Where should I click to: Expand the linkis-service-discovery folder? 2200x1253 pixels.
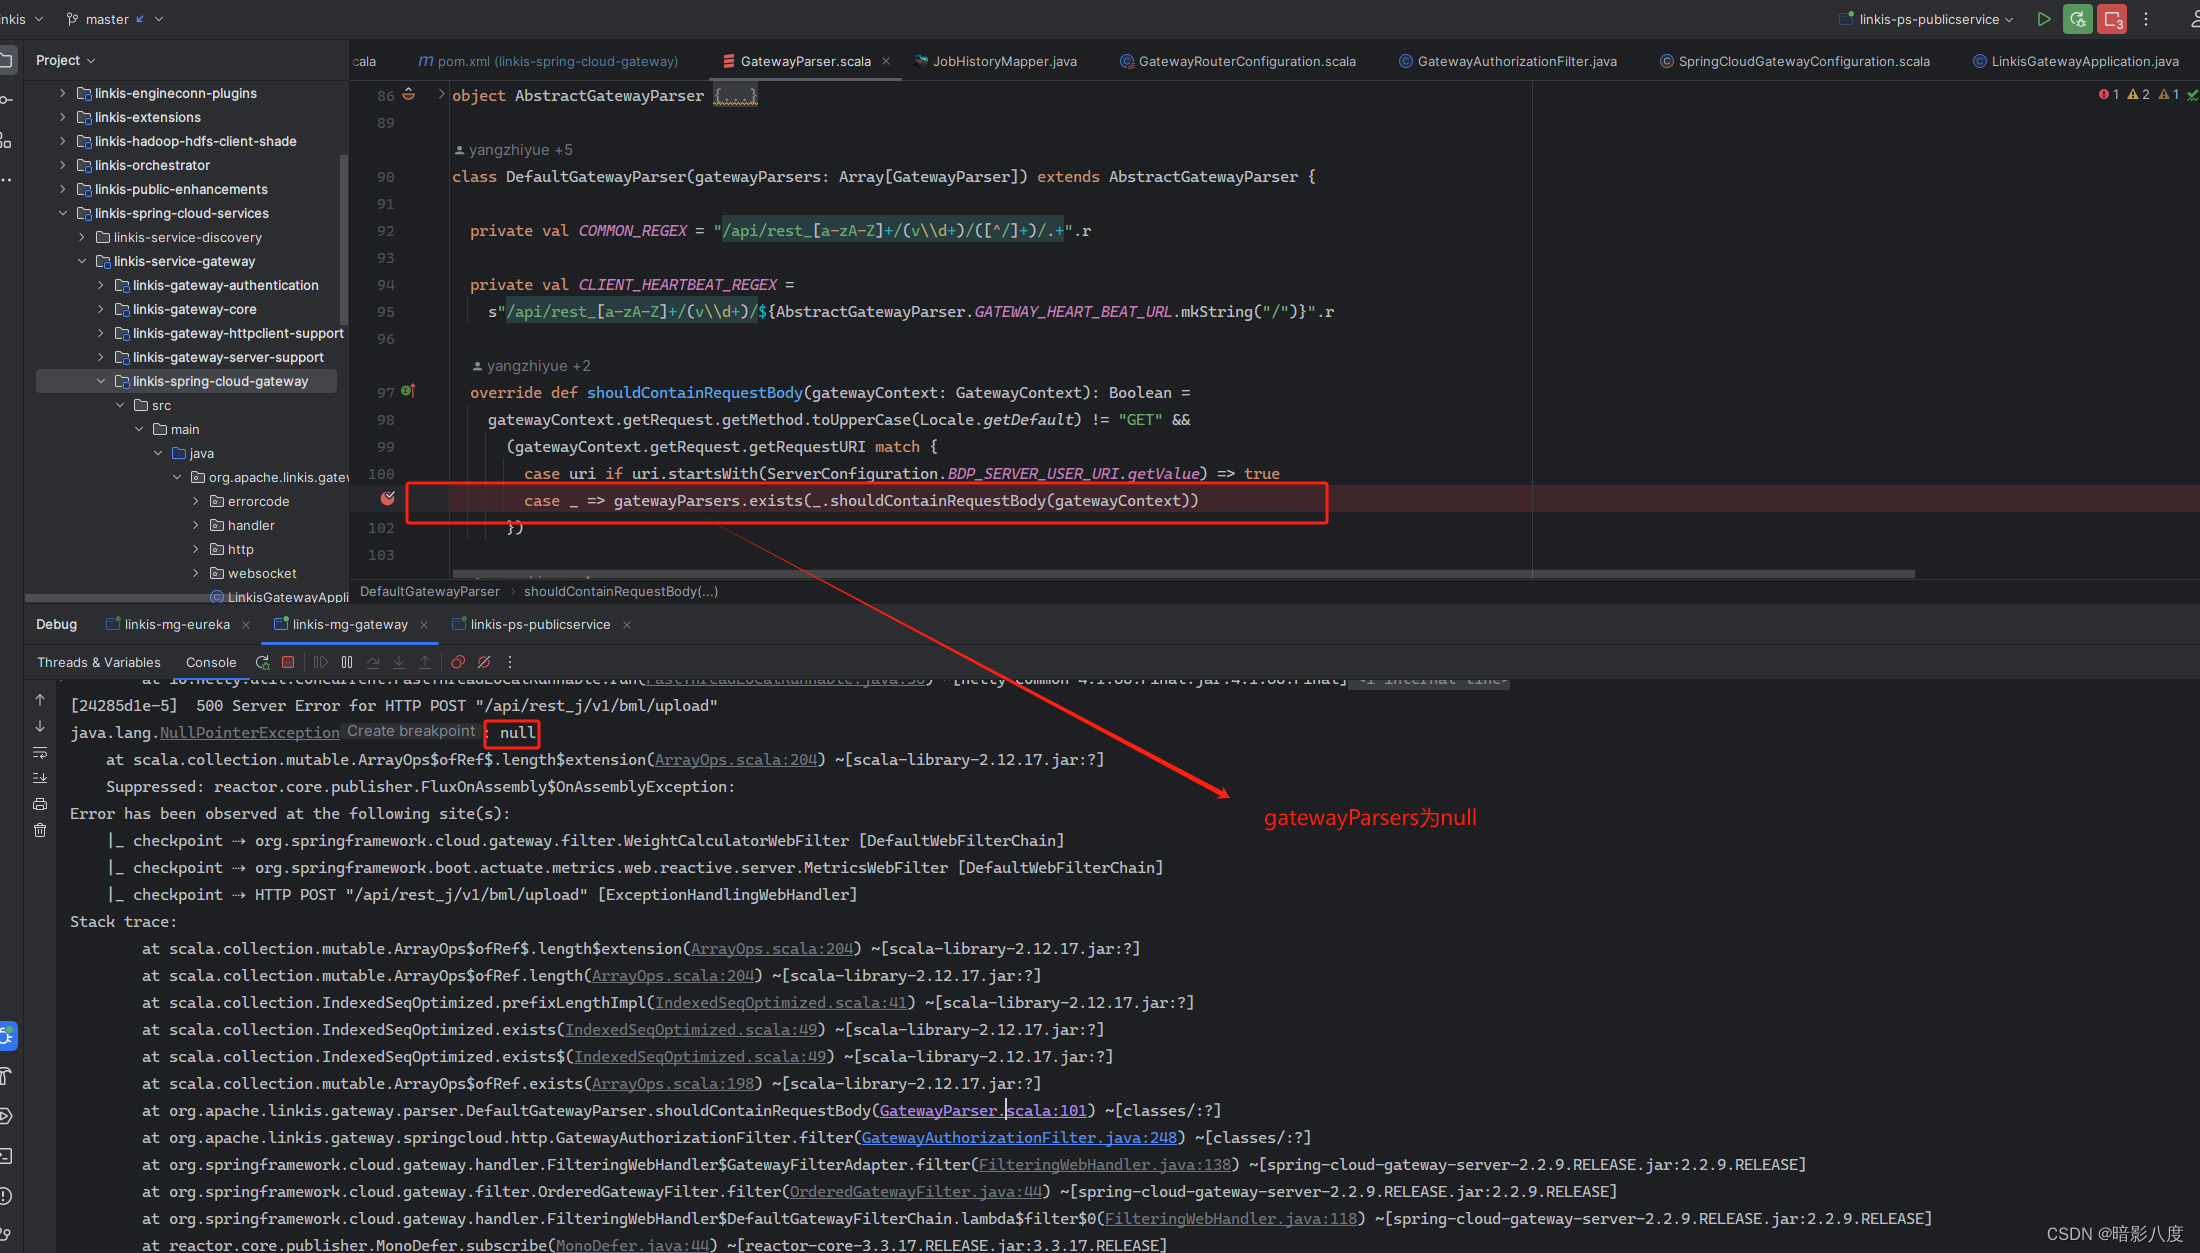pyautogui.click(x=81, y=237)
